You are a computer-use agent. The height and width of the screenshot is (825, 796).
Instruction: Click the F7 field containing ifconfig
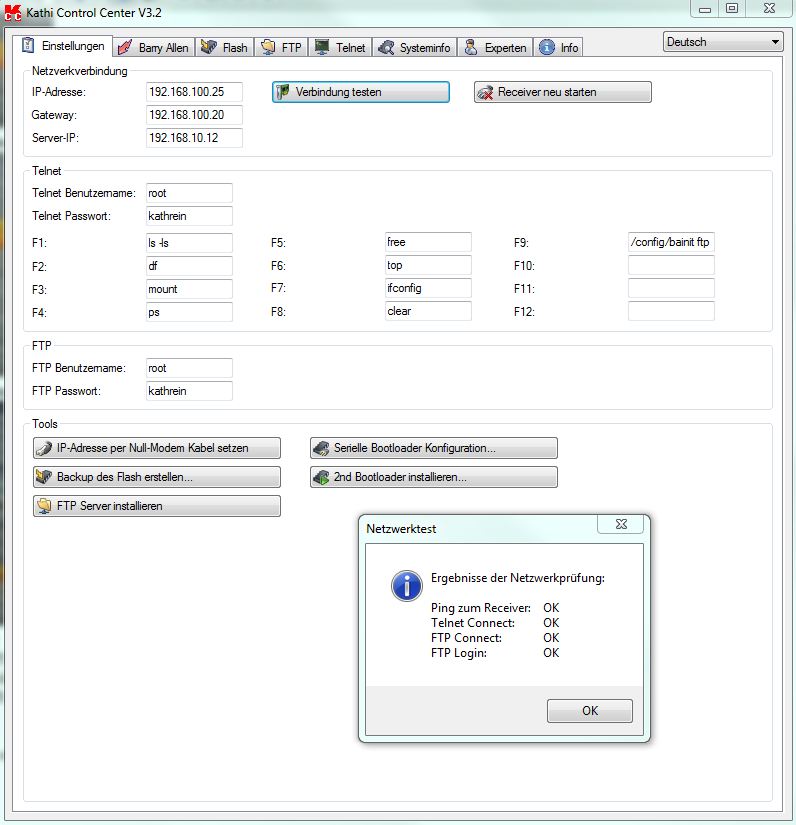(x=428, y=288)
